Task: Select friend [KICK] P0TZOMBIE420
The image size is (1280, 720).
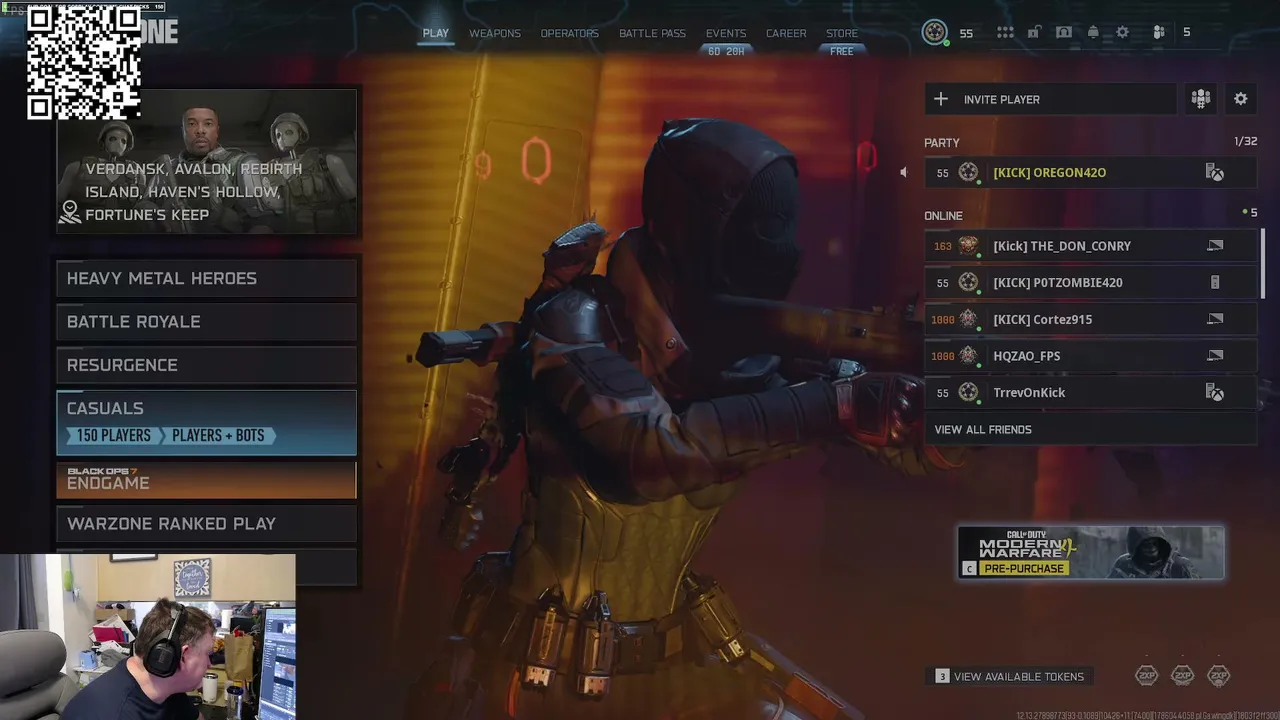Action: click(x=1090, y=282)
